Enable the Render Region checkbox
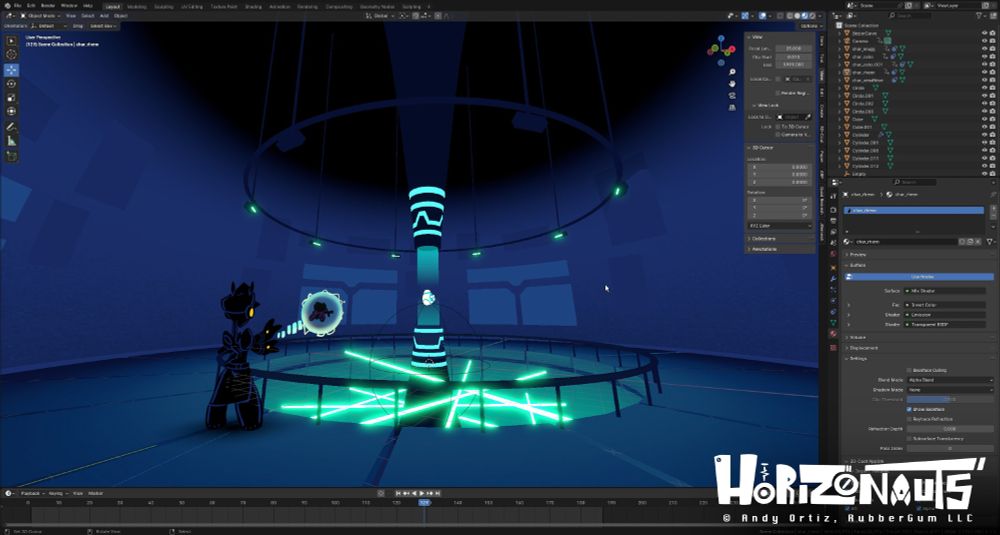This screenshot has width=1000, height=535. coord(777,93)
